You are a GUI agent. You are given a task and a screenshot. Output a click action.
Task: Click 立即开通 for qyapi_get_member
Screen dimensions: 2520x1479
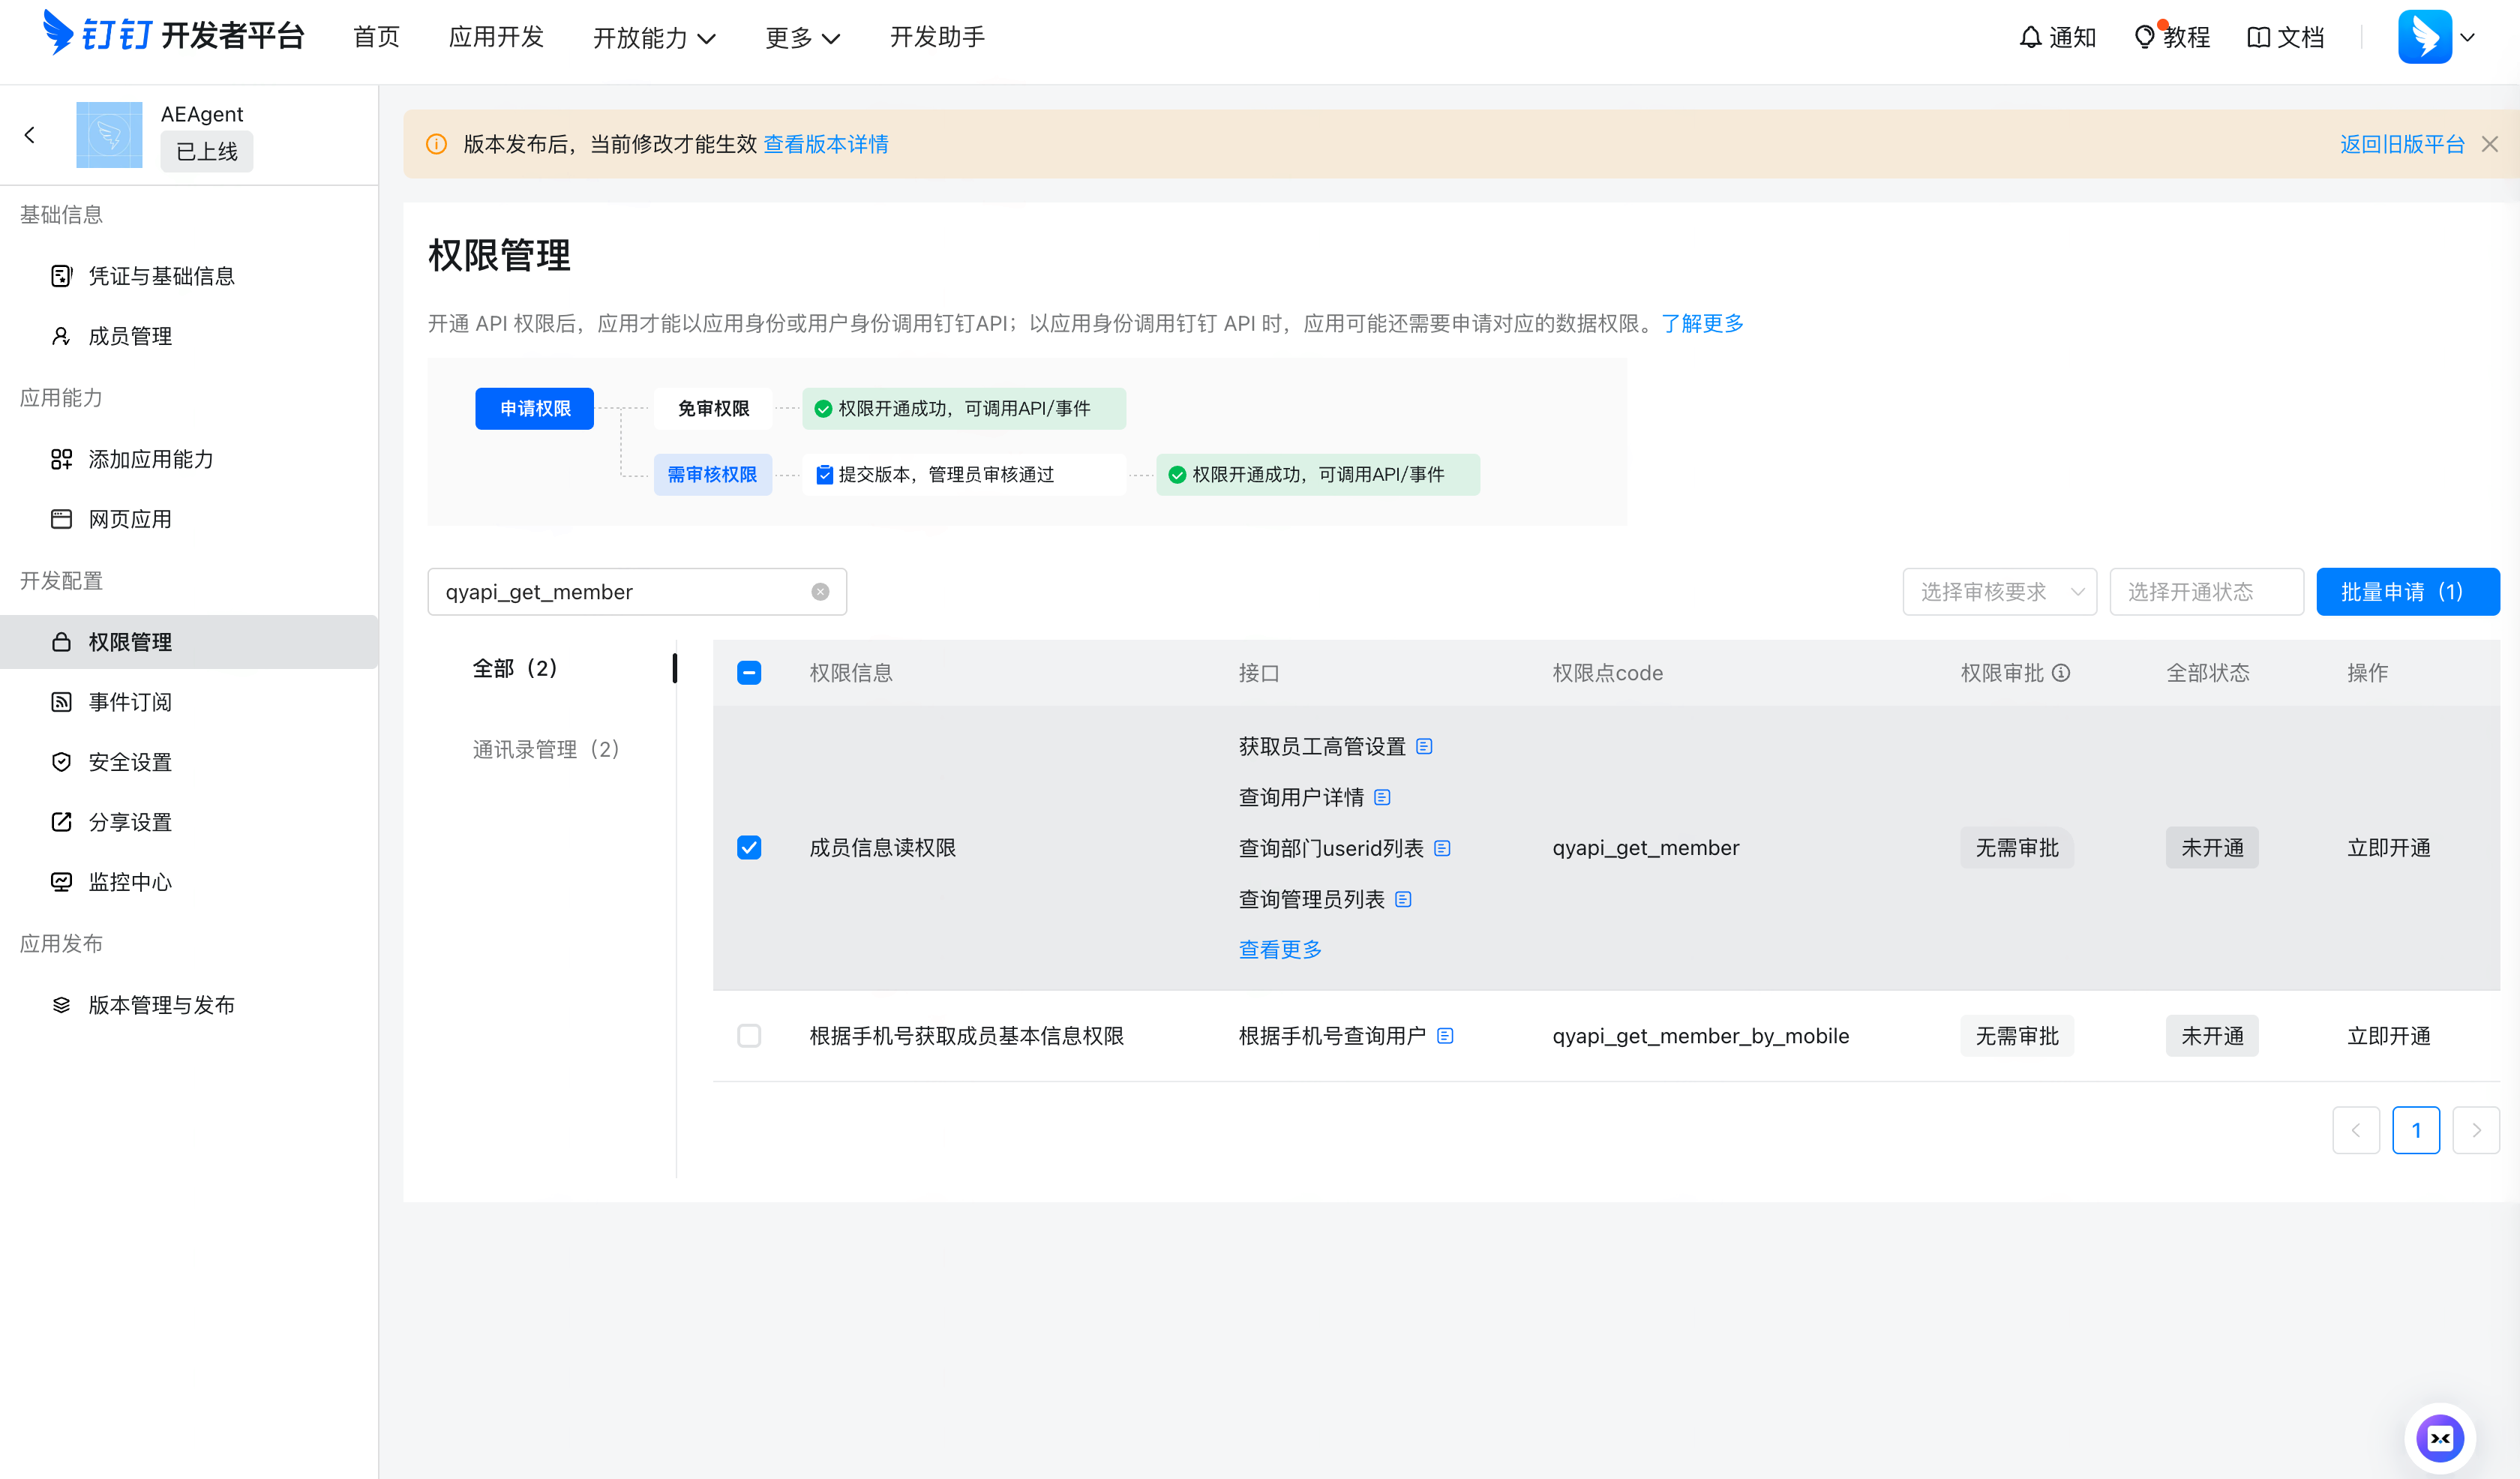2388,848
